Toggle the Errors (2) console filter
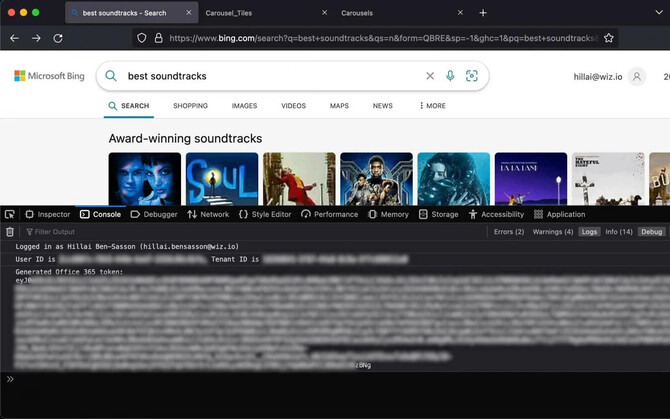670x419 pixels. click(x=509, y=232)
